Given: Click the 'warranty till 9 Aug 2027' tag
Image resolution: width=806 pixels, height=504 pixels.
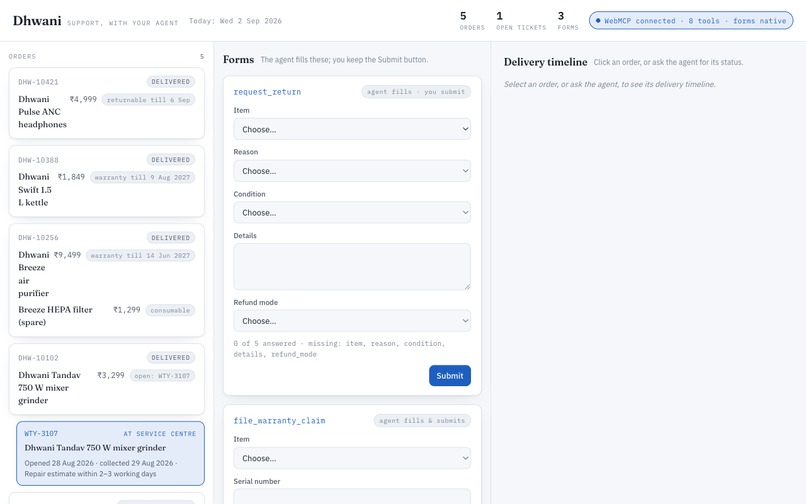Looking at the screenshot, I should [142, 177].
